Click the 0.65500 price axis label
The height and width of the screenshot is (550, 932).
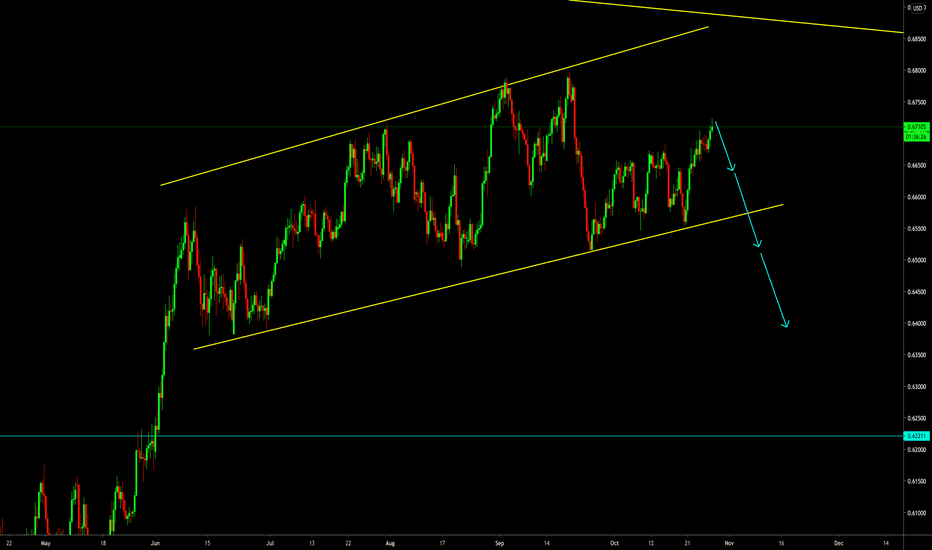pos(917,228)
